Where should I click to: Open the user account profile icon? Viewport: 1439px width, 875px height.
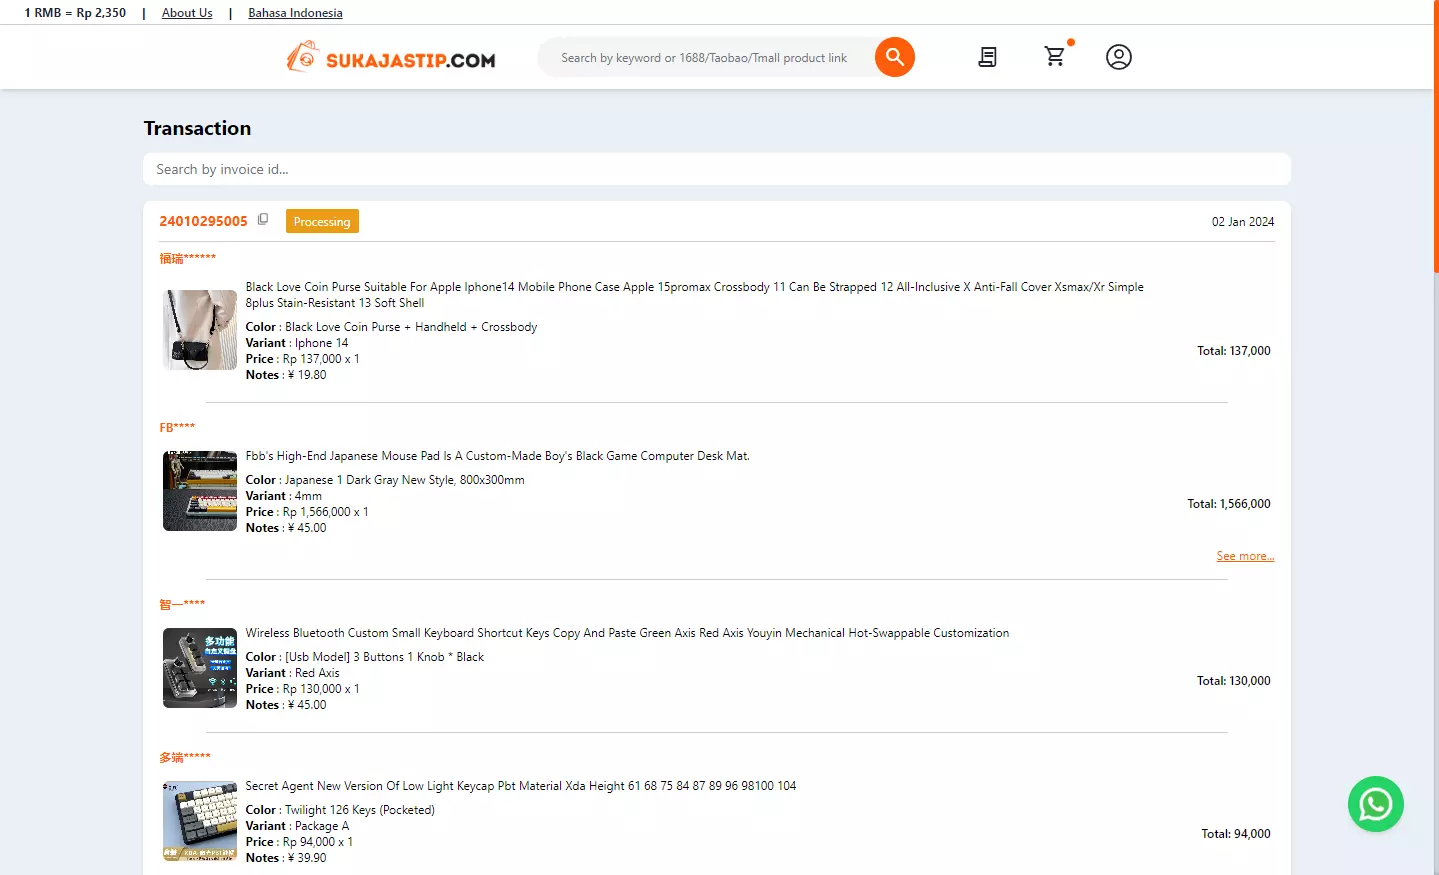pos(1119,57)
